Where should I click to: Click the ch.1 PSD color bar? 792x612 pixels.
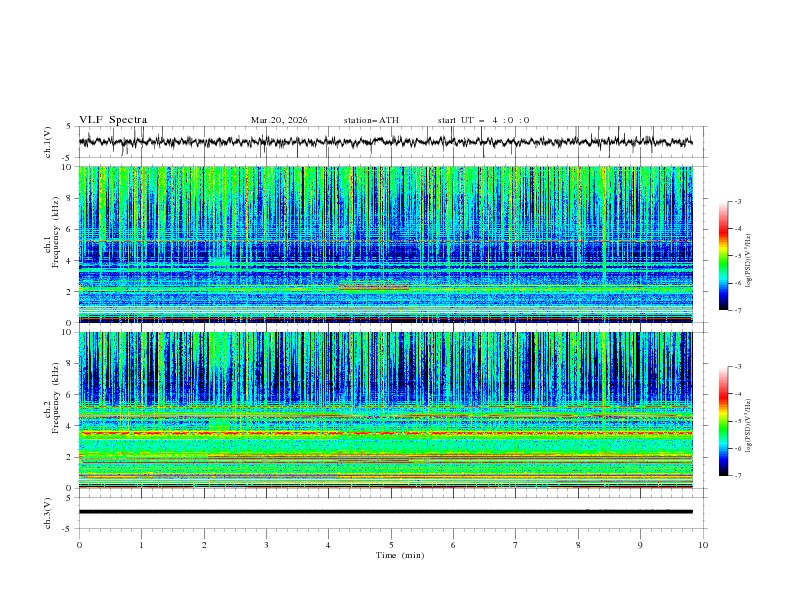(723, 256)
